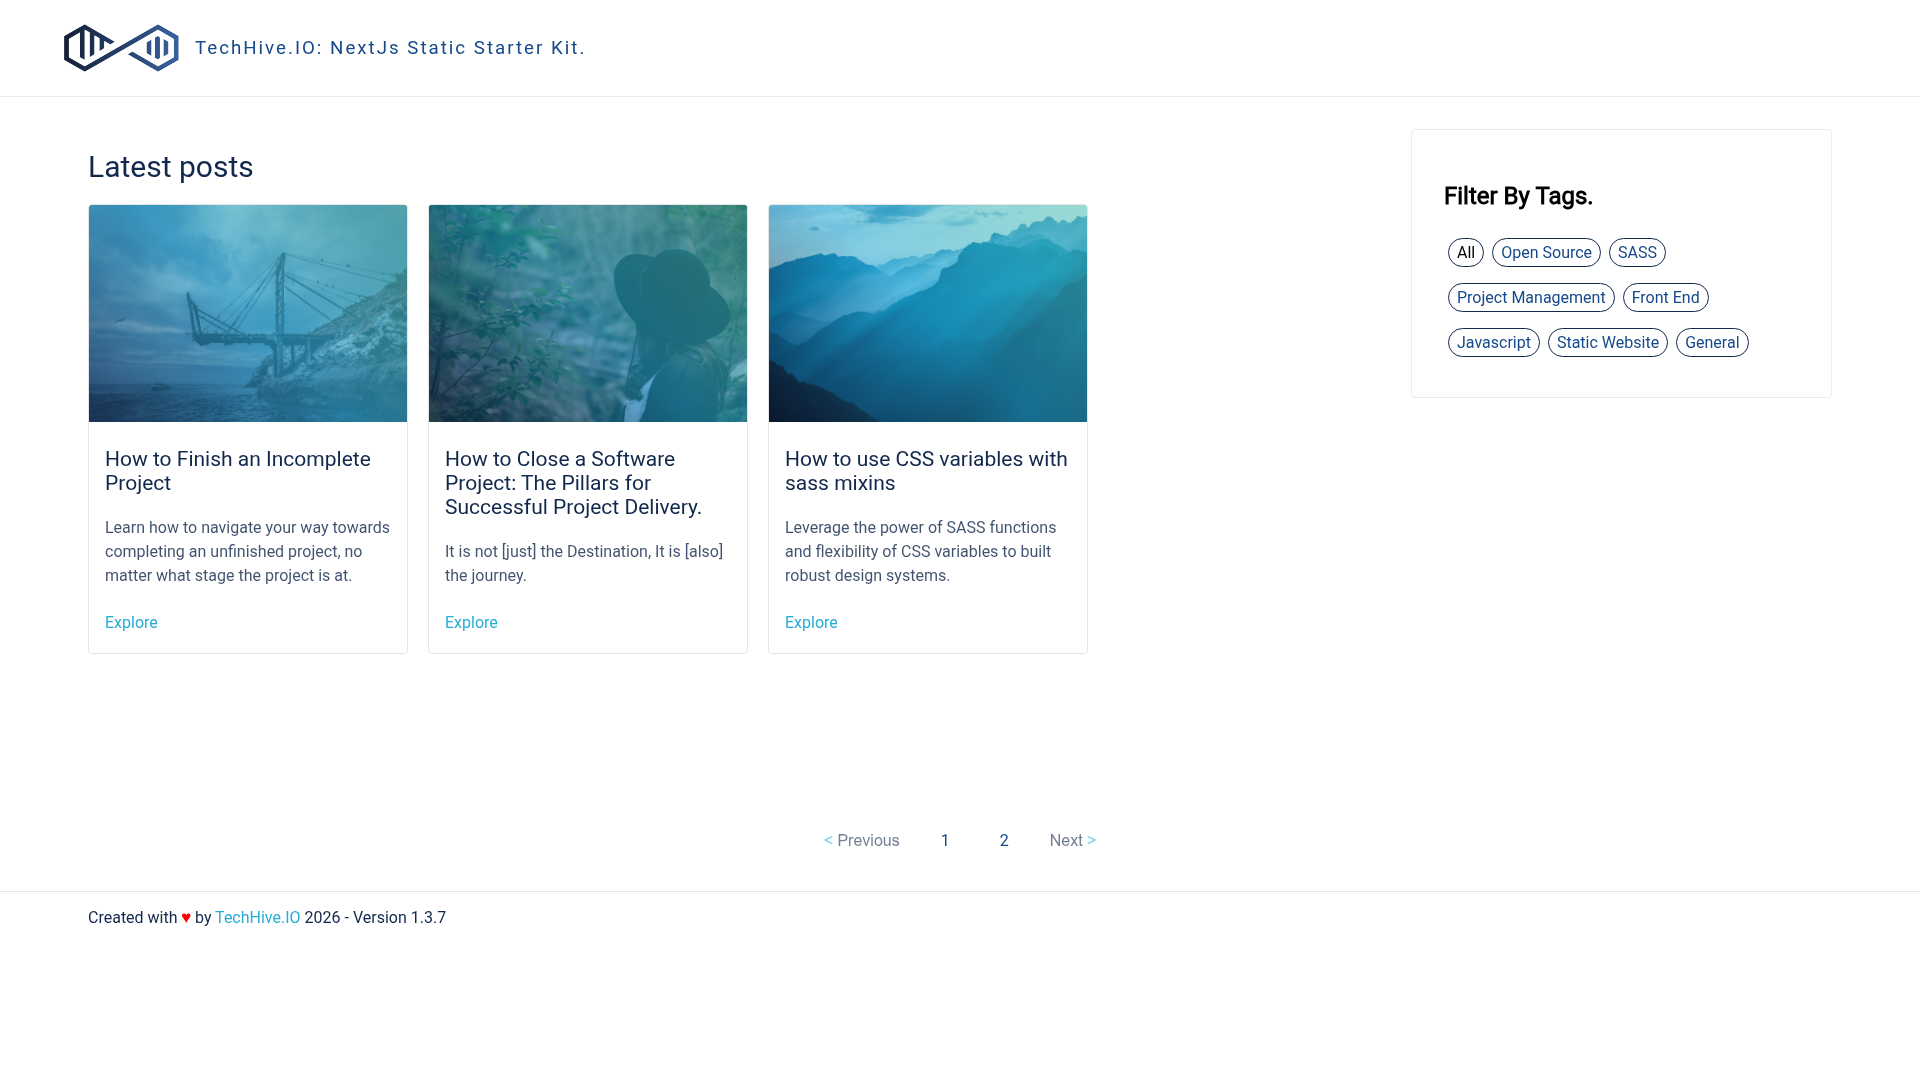Screen dimensions: 1920x1080
Task: Open the bridge image of Incomplete Project post
Action: click(248, 314)
